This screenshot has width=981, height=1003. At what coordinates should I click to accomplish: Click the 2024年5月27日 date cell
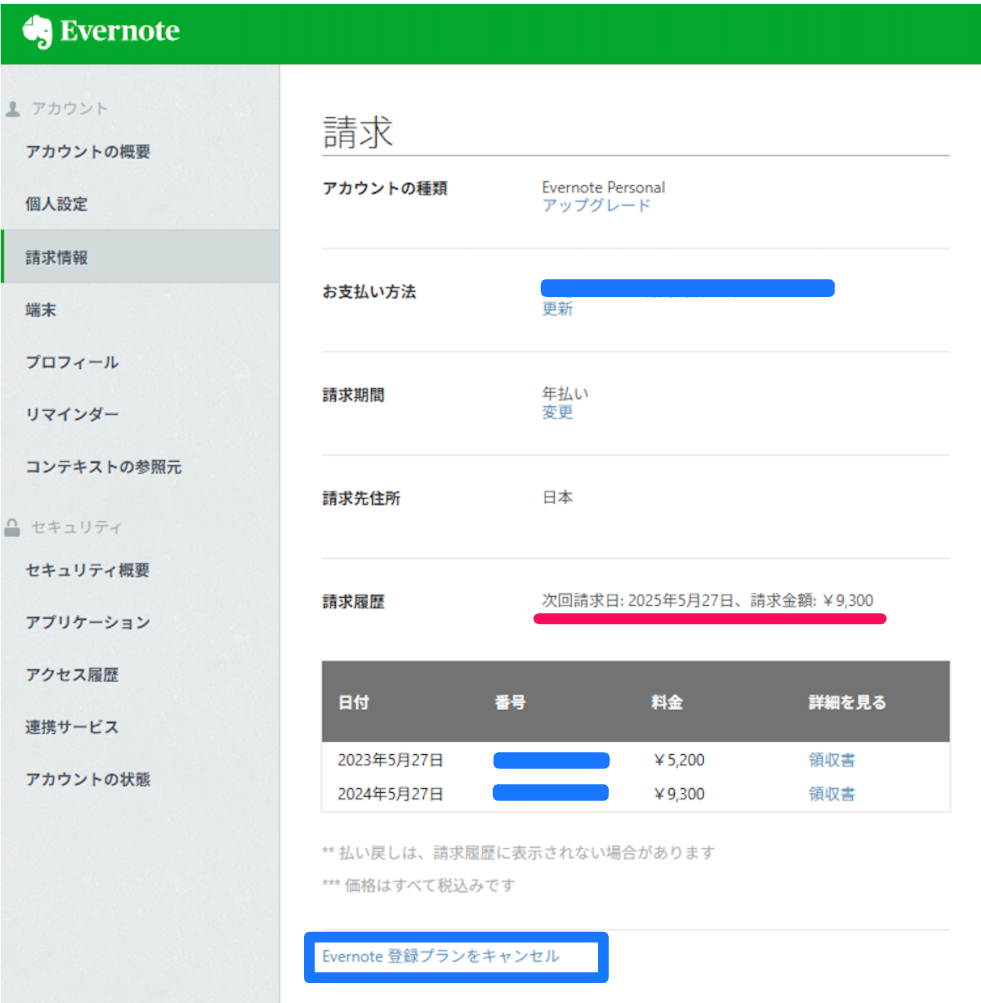(390, 794)
